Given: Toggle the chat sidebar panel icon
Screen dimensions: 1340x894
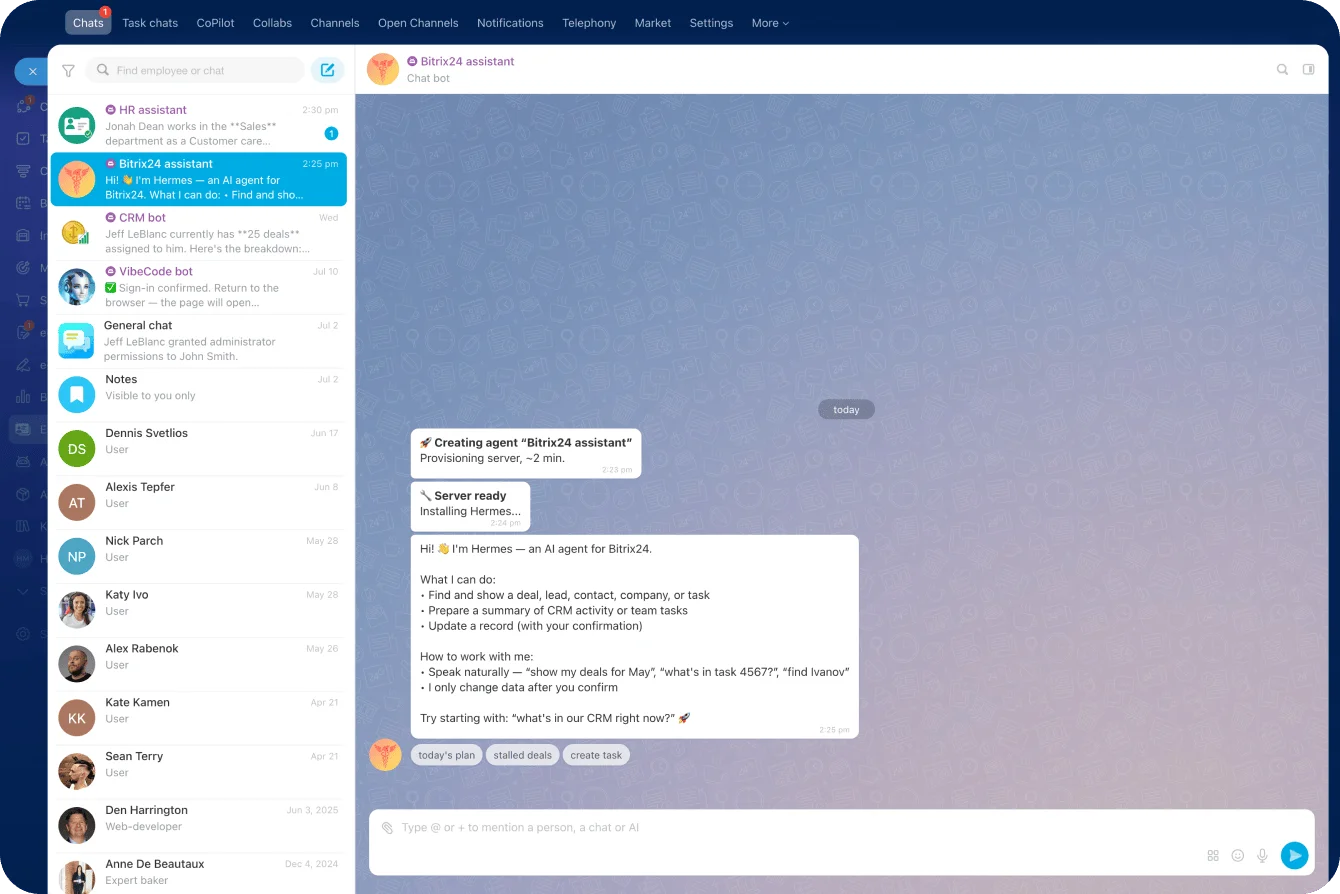Looking at the screenshot, I should [x=1308, y=70].
